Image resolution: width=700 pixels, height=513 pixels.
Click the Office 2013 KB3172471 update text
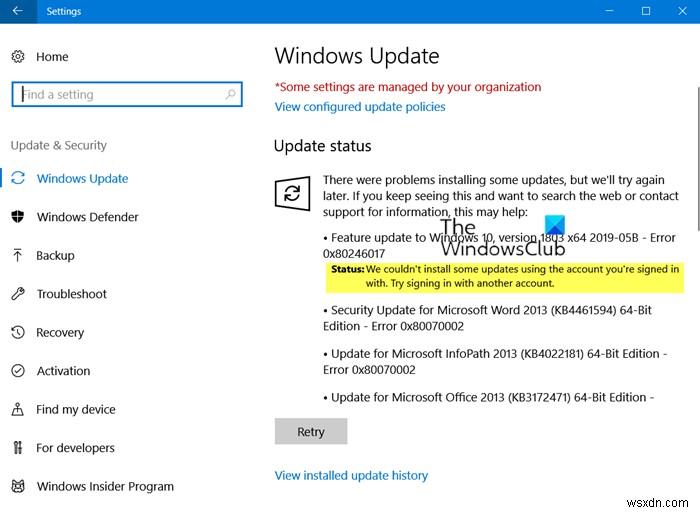point(488,397)
